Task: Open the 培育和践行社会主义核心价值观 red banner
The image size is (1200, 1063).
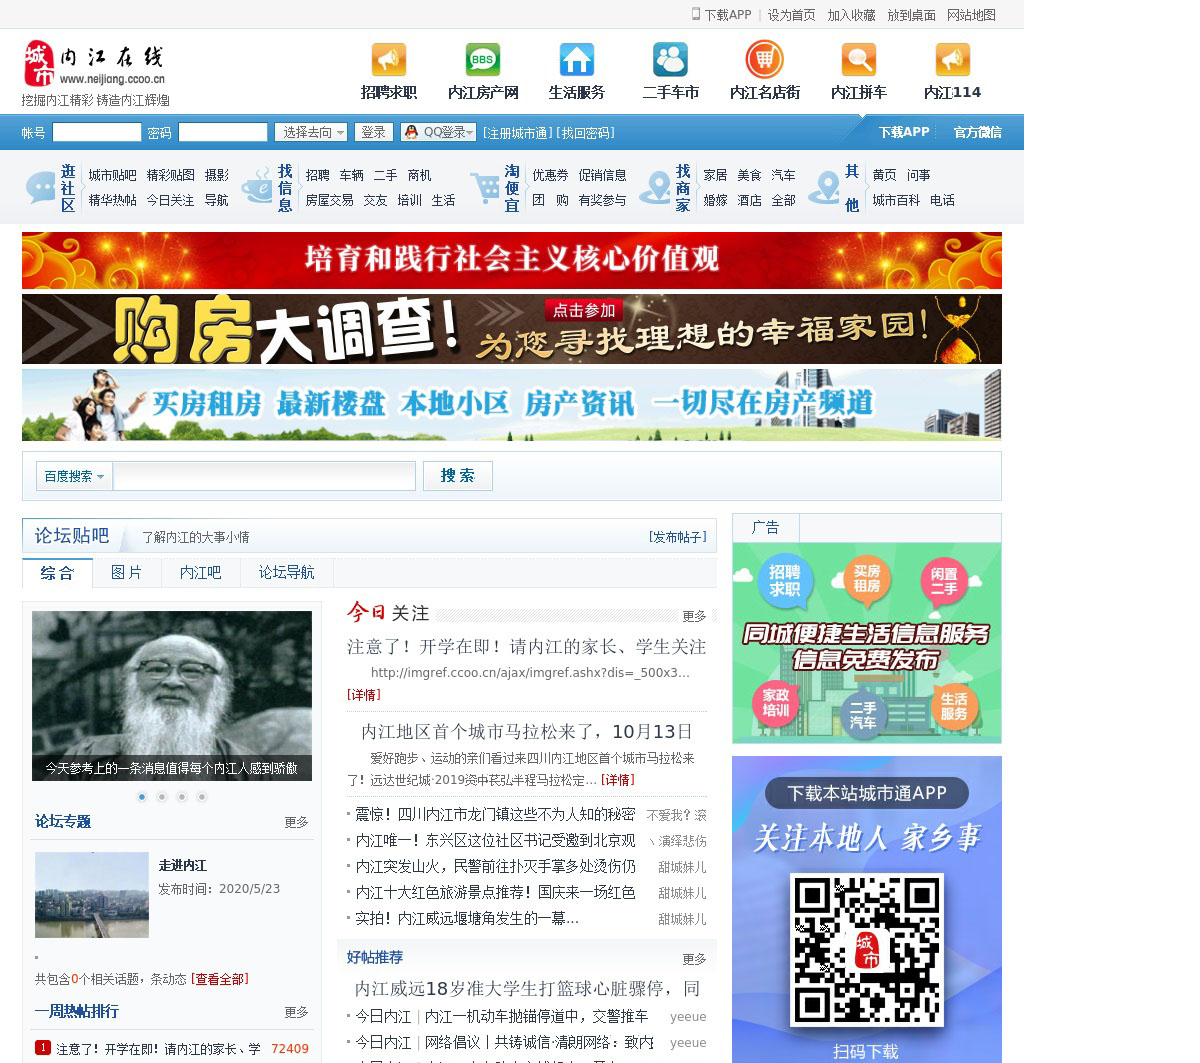Action: tap(512, 260)
